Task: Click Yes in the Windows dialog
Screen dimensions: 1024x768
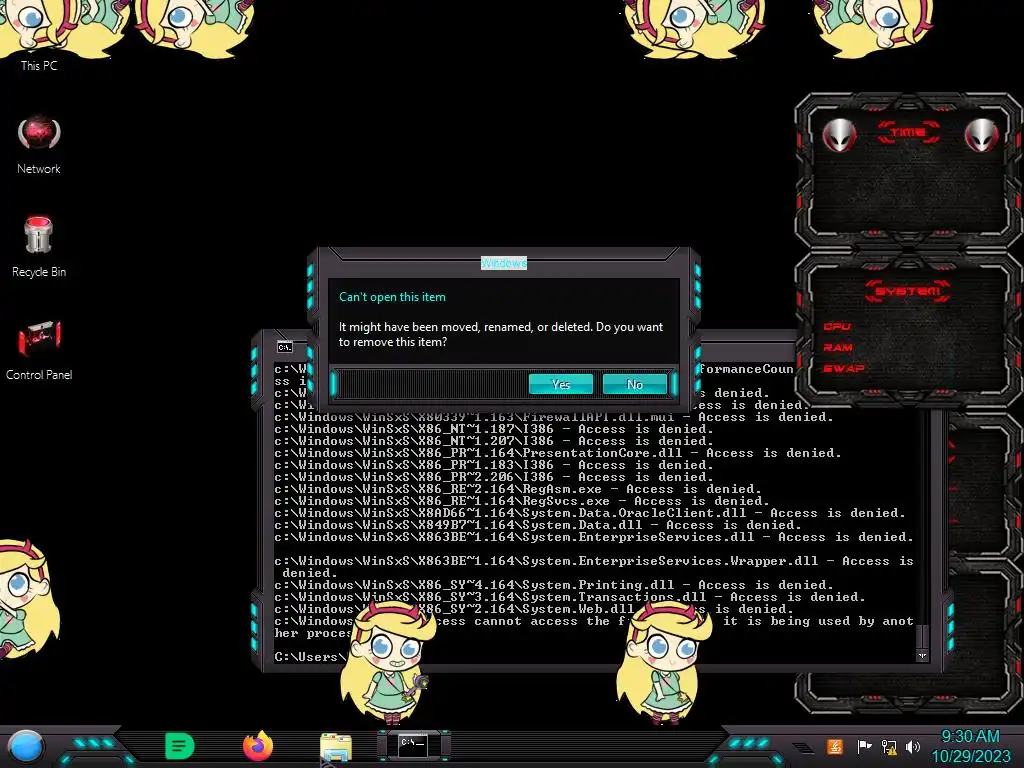Action: (x=560, y=384)
